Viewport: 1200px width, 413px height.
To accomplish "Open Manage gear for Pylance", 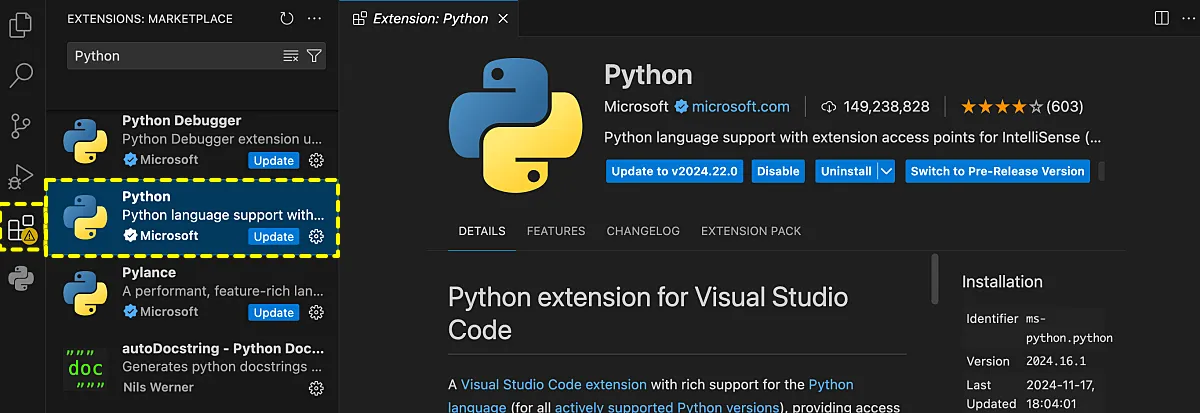I will coord(316,312).
